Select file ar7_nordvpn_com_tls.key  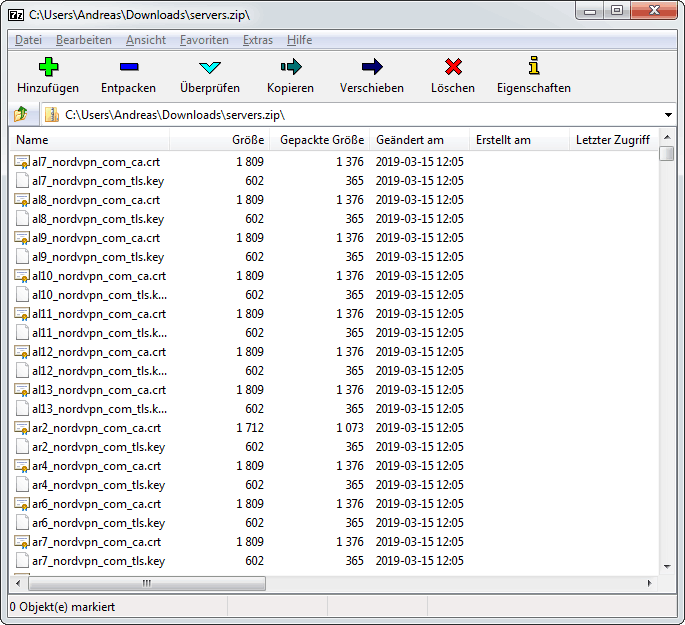point(98,561)
